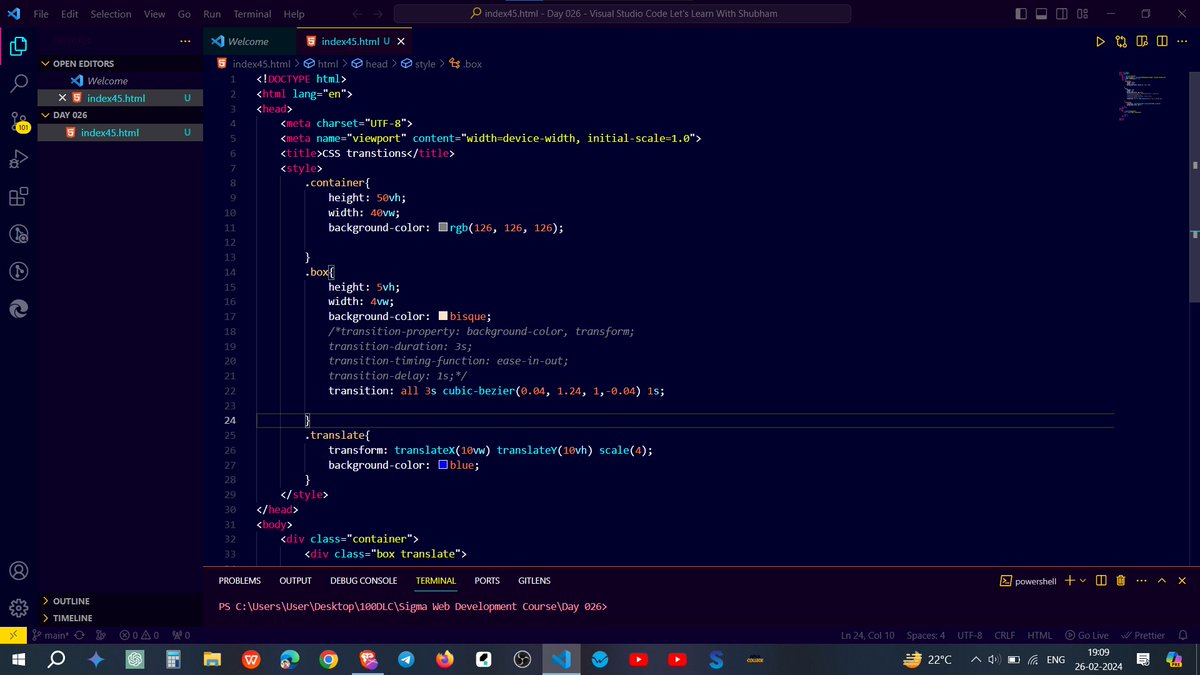Viewport: 1200px width, 675px height.
Task: Run the code with the play icon
Action: pos(1100,41)
